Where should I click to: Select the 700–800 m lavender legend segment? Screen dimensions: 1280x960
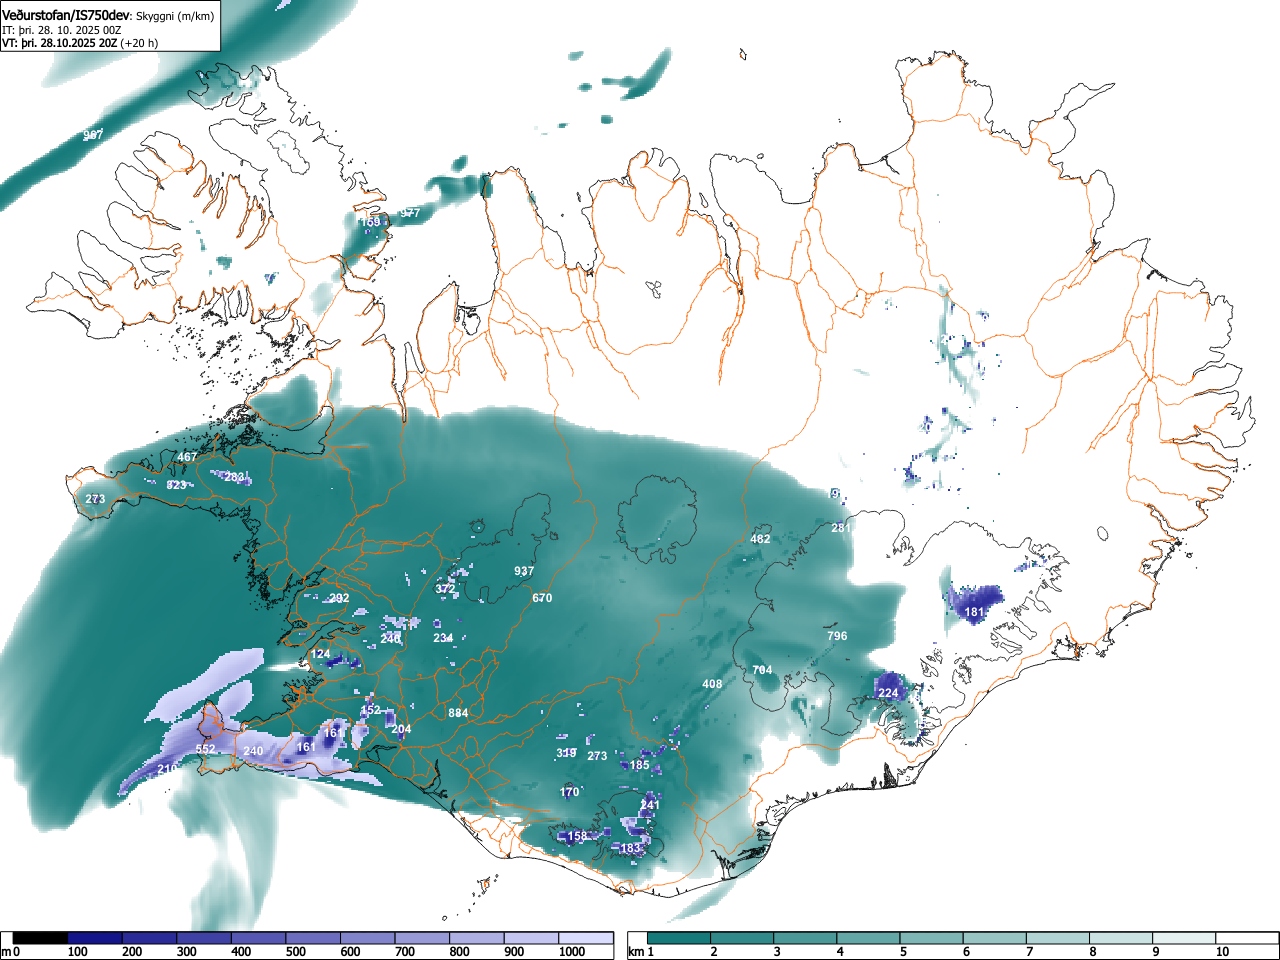pos(422,938)
